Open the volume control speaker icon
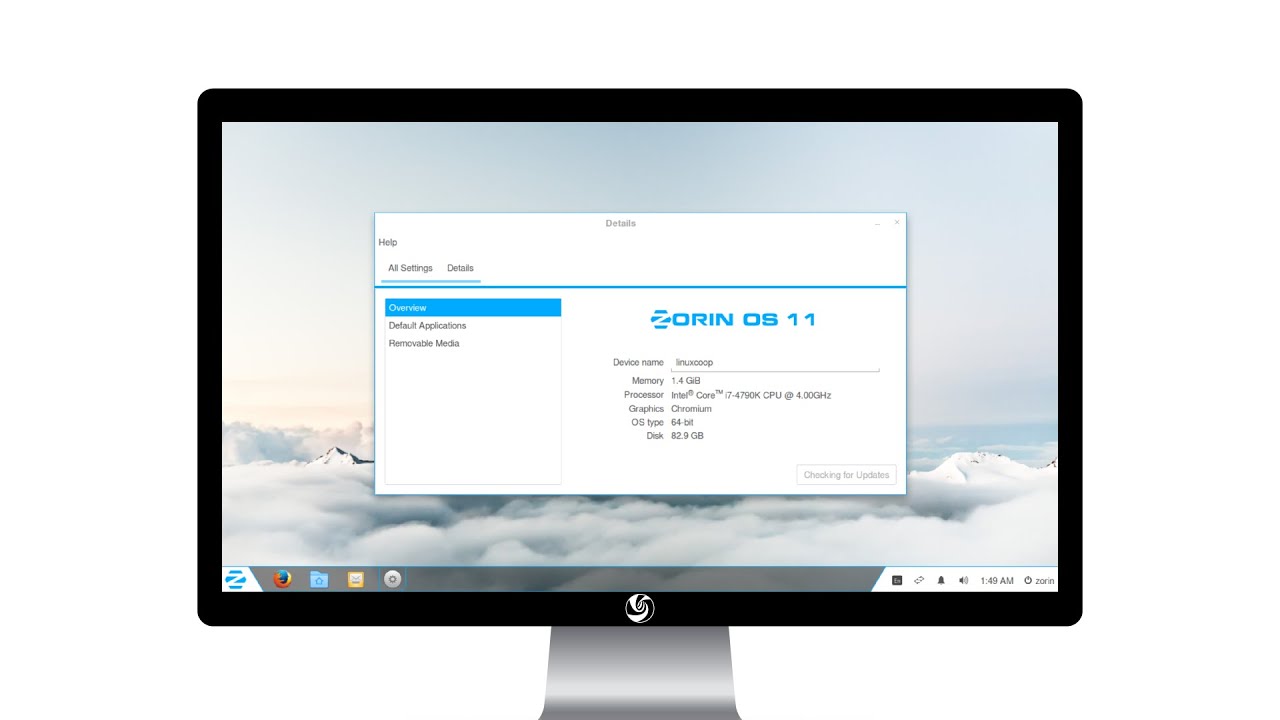The image size is (1280, 720). [963, 580]
